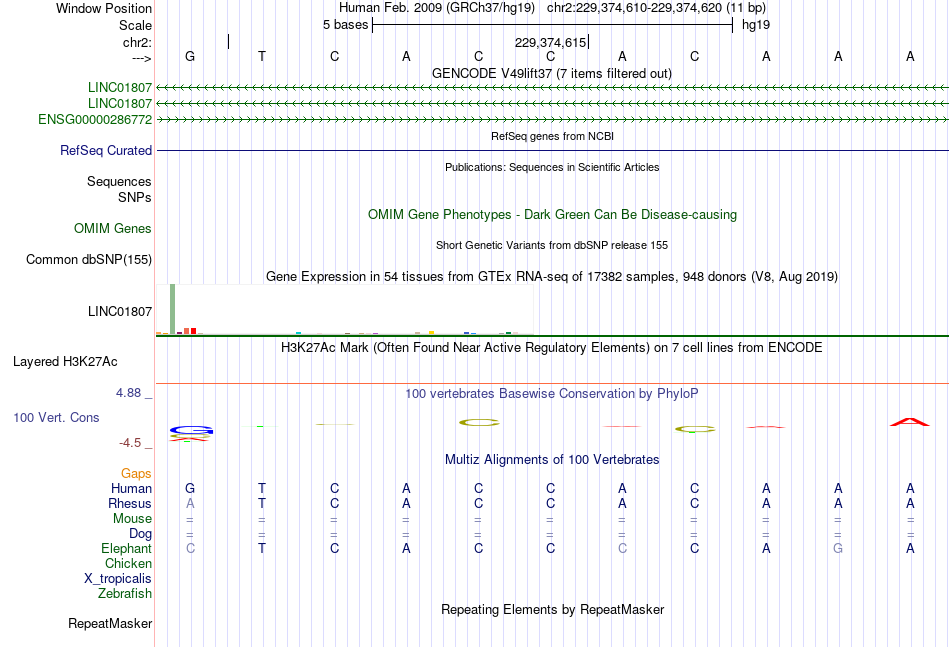The image size is (950, 647).
Task: Open Publications: Sequences in Scientific Articles title
Action: 552,167
